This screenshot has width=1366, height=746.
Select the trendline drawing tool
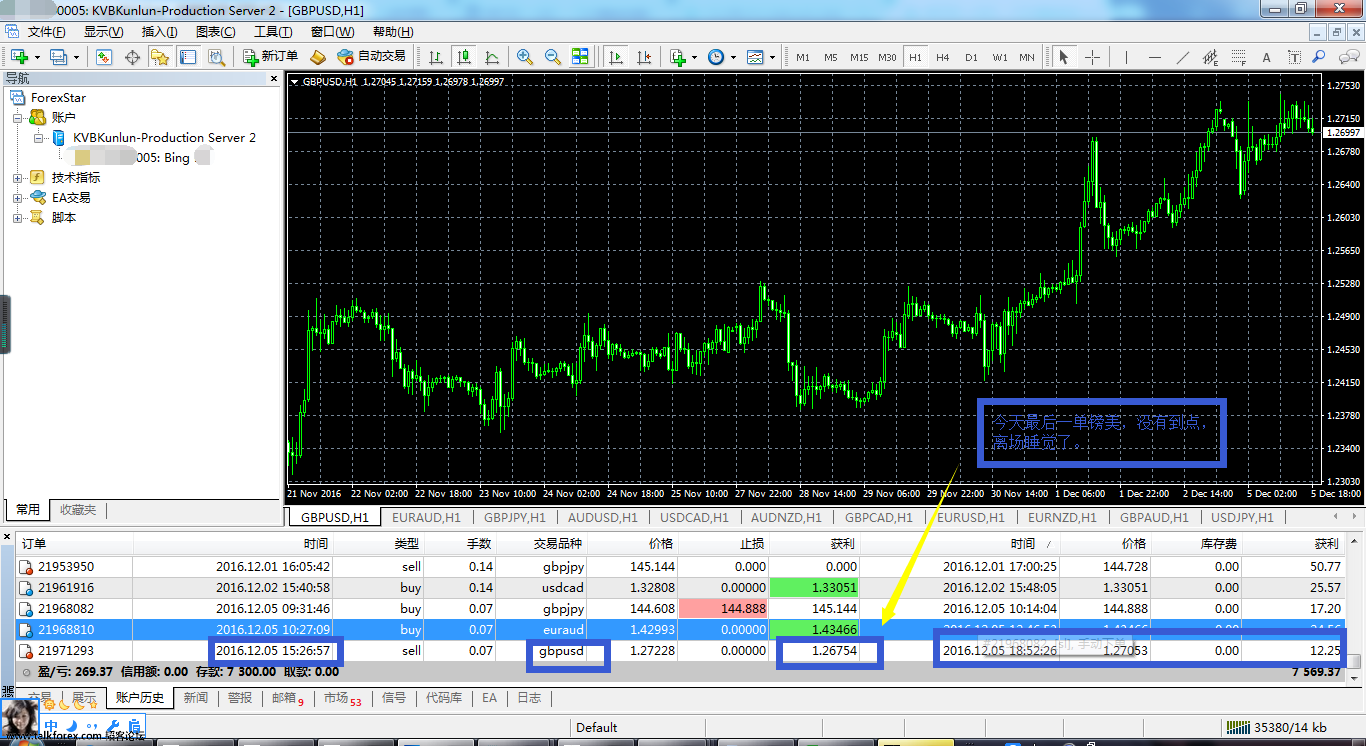(1183, 57)
